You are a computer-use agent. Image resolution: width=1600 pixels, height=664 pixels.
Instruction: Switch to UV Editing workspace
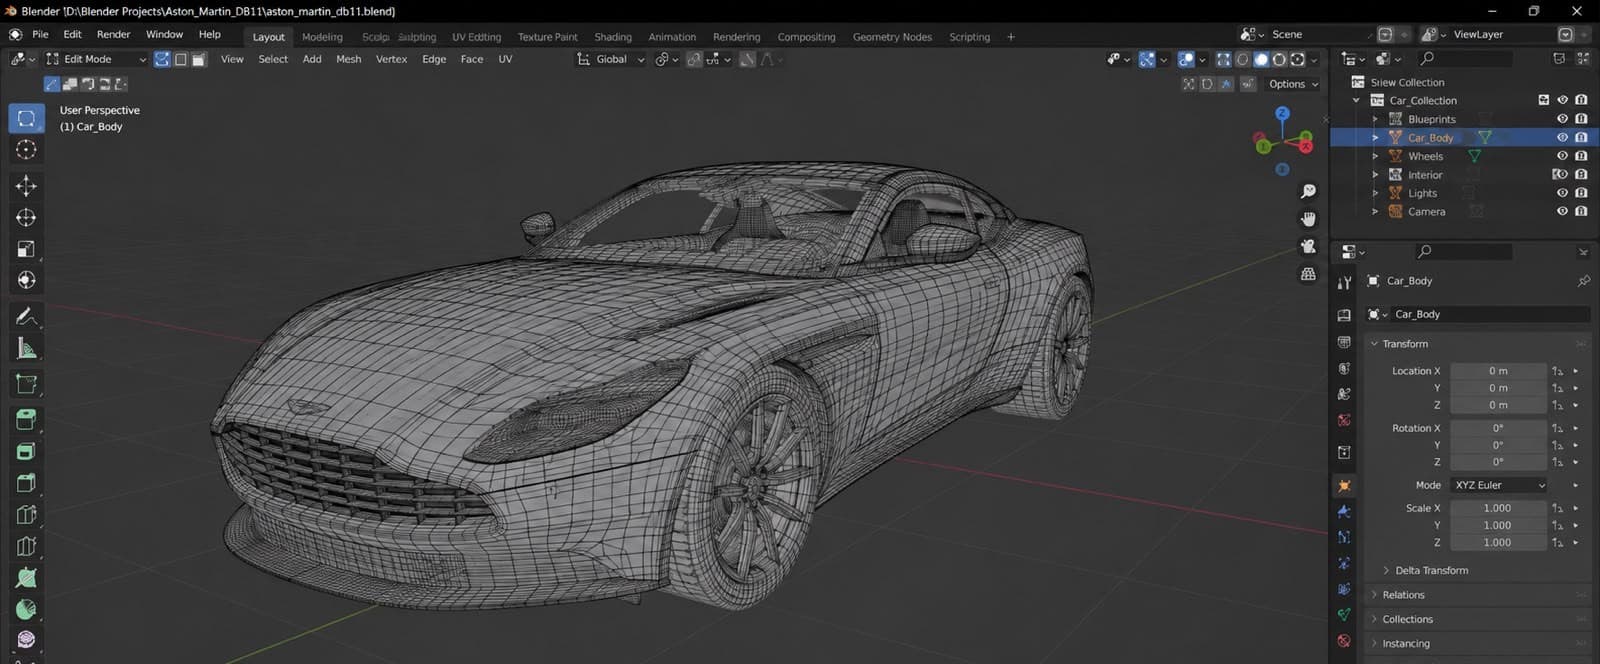pyautogui.click(x=476, y=37)
